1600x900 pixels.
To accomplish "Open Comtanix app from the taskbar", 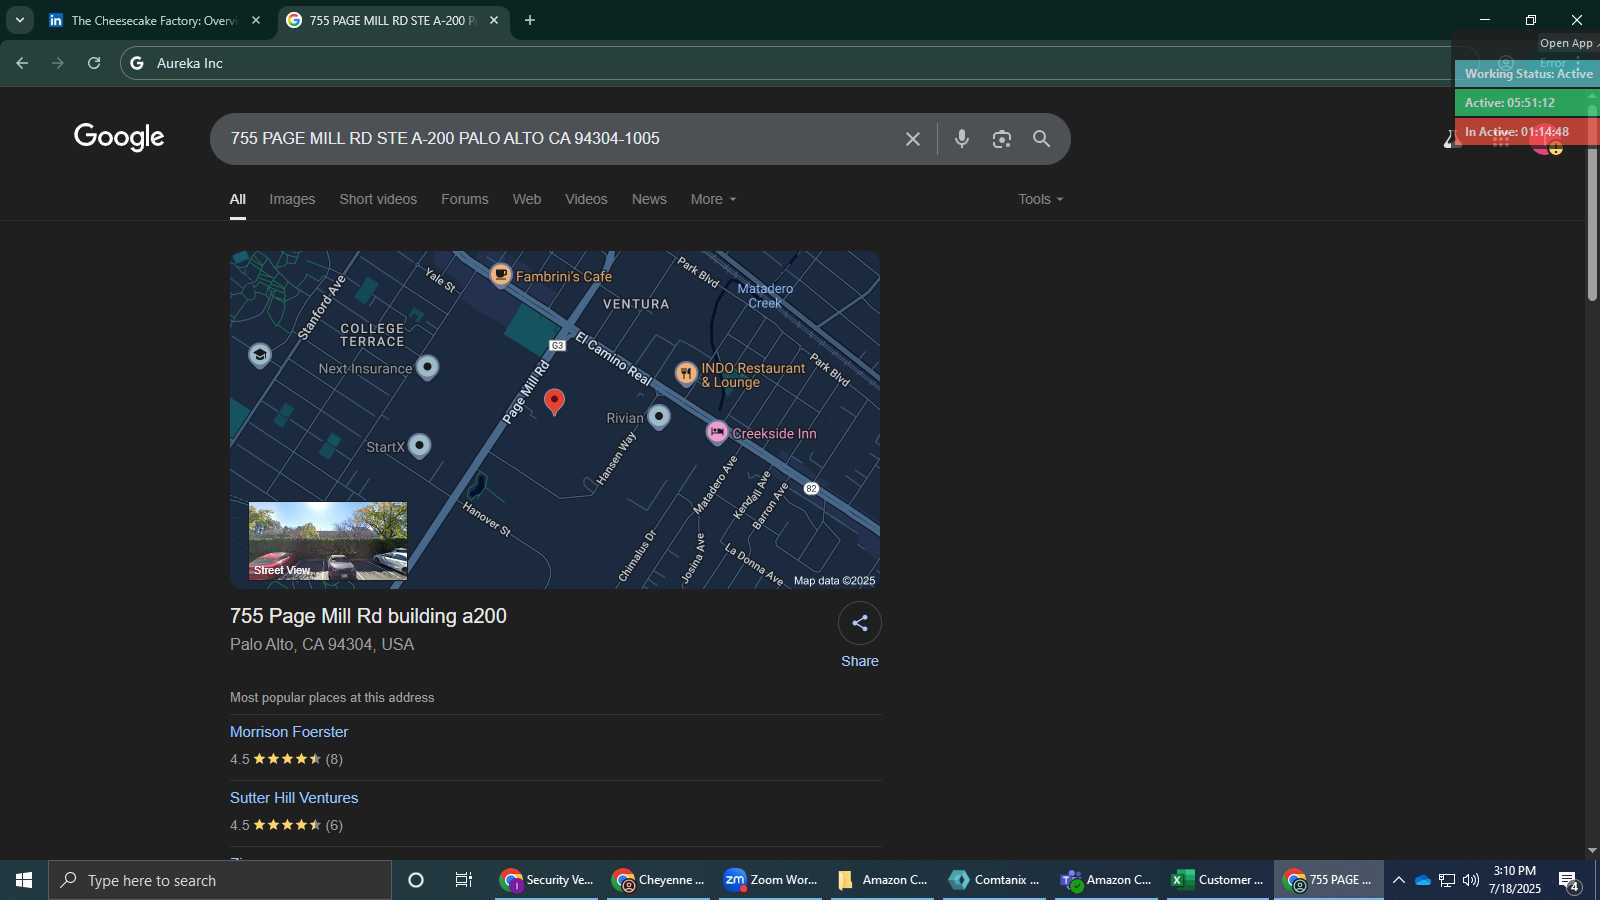I will pos(995,880).
